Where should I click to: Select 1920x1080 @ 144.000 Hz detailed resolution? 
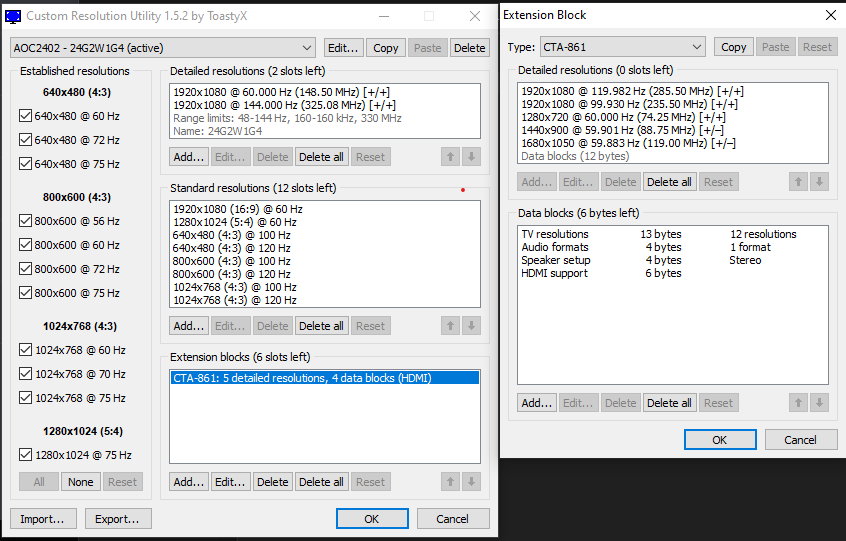coord(284,105)
